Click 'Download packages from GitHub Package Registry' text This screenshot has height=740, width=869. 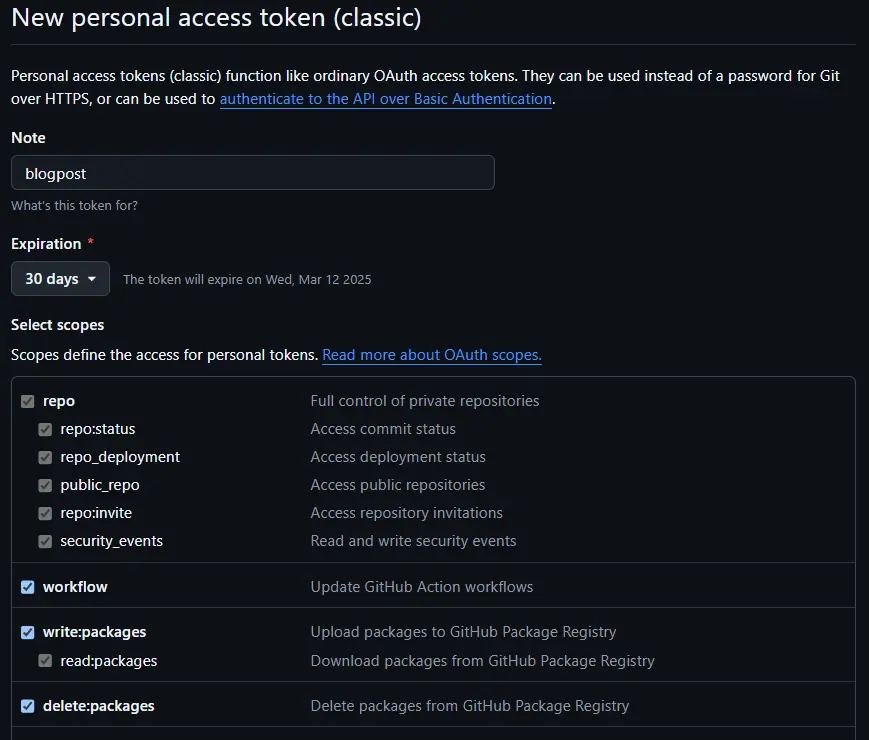(x=482, y=661)
